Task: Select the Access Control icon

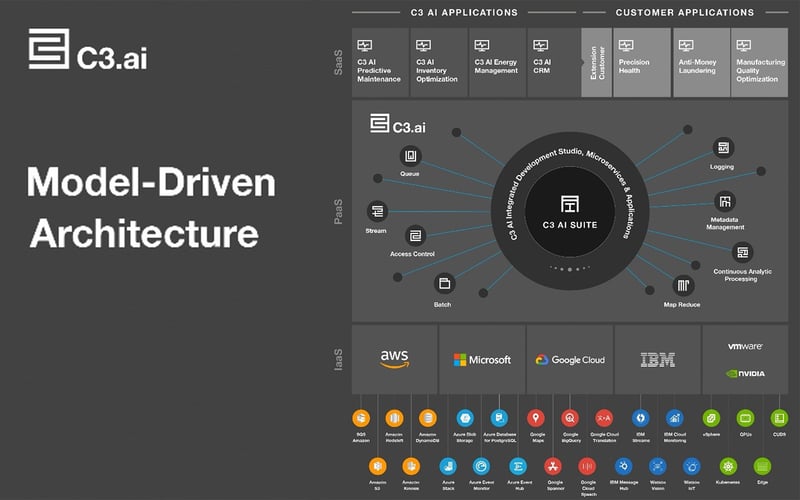Action: (415, 235)
